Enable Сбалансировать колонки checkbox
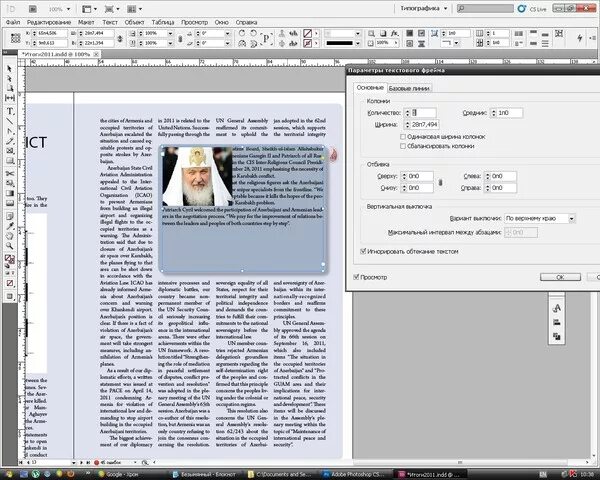Image resolution: width=600 pixels, height=480 pixels. coord(403,146)
